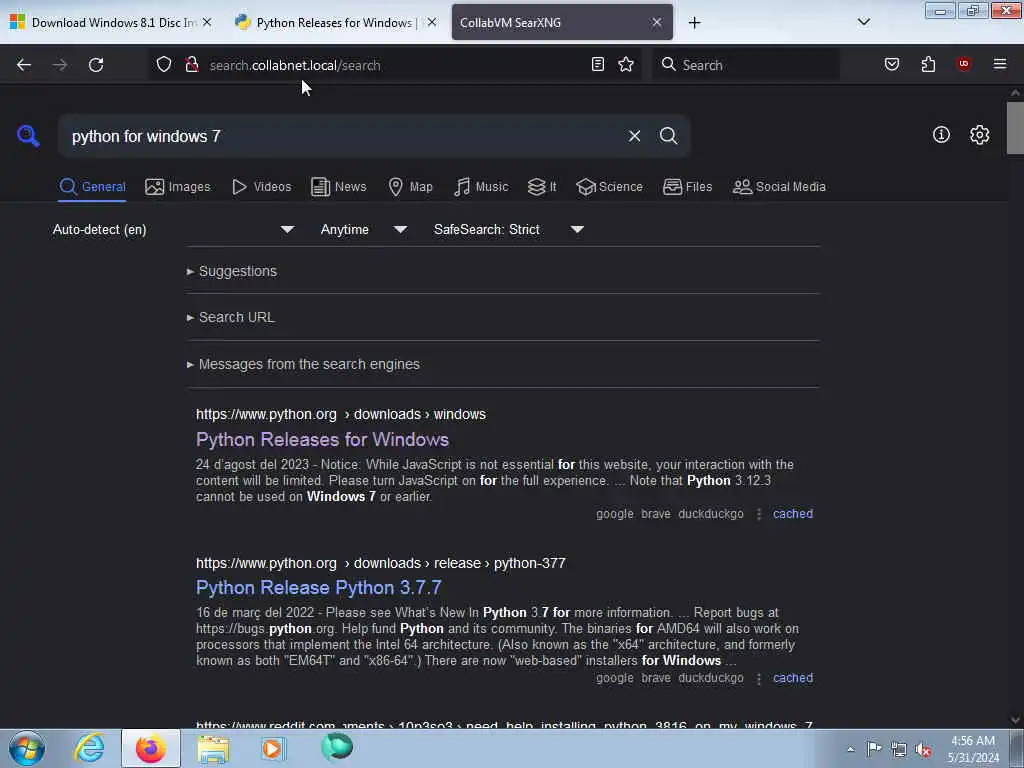Launch Windows Media Player from taskbar
The height and width of the screenshot is (768, 1024).
pyautogui.click(x=273, y=748)
